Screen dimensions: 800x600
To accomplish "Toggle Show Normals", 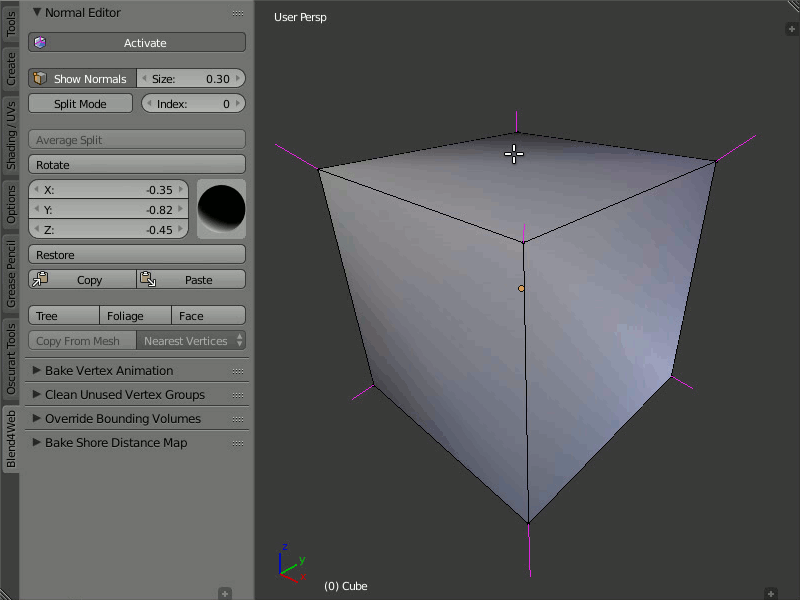I will 82,79.
